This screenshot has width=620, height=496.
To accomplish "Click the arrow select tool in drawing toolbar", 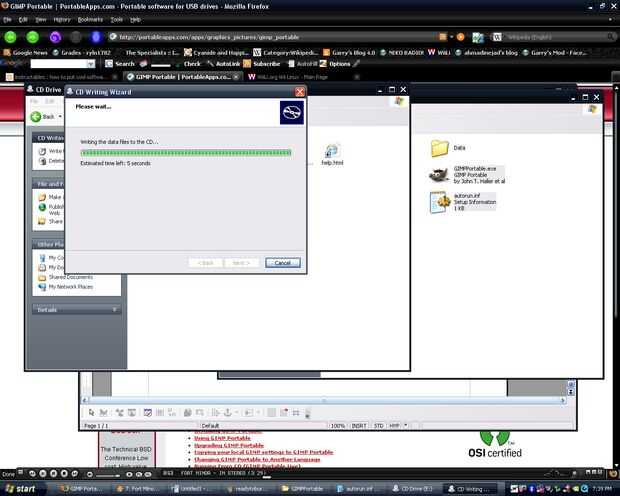I will click(91, 413).
